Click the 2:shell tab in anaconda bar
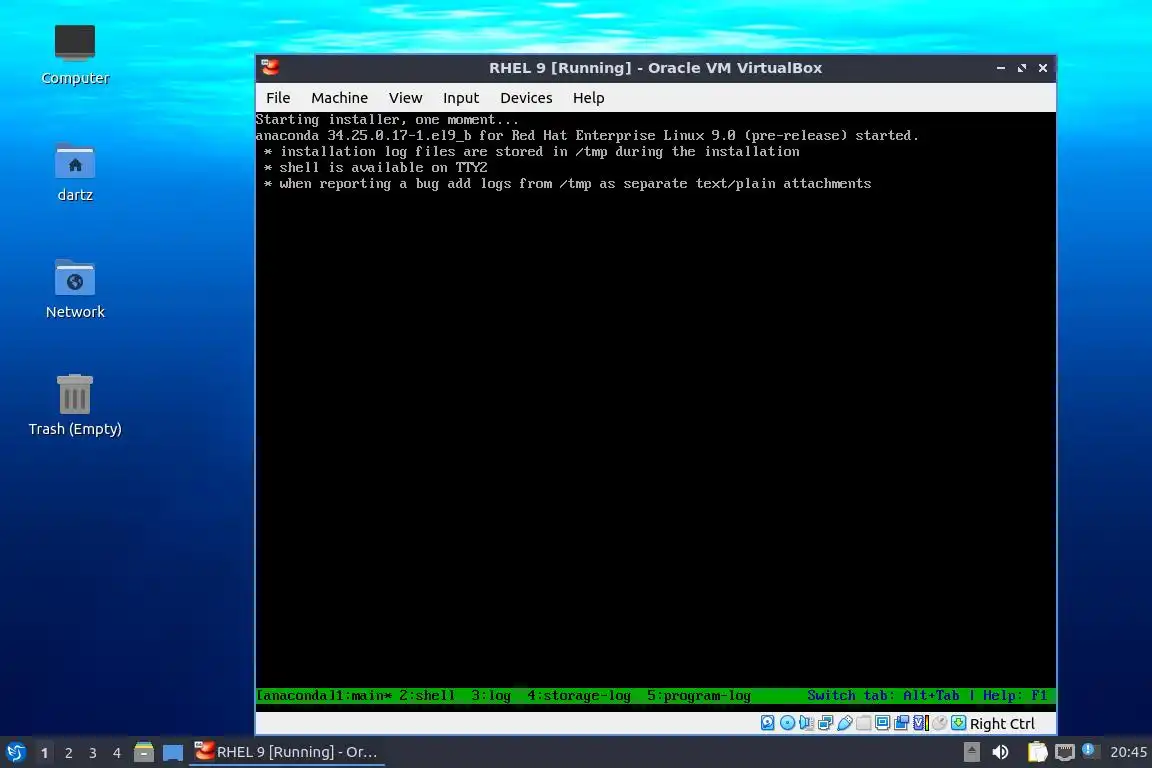Viewport: 1152px width, 768px height. coord(427,695)
